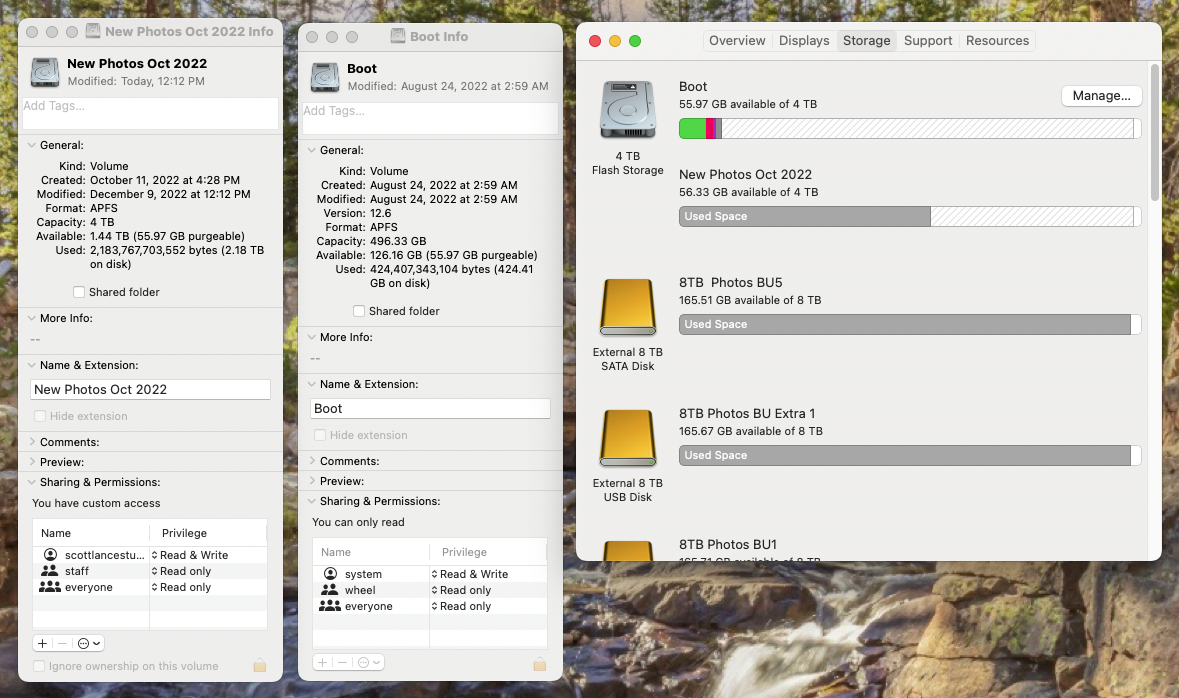Switch to the Support tab
Viewport: 1179px width, 698px height.
coord(928,41)
